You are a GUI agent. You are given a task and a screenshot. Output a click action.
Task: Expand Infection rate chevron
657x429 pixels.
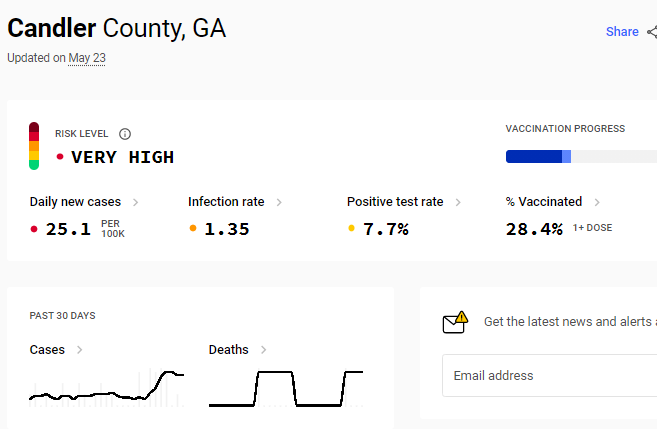click(279, 202)
